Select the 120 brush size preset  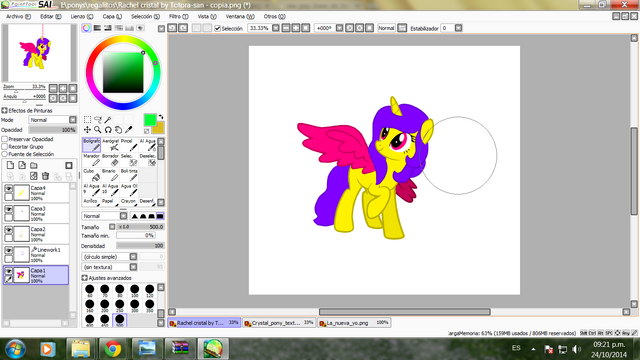pos(150,291)
